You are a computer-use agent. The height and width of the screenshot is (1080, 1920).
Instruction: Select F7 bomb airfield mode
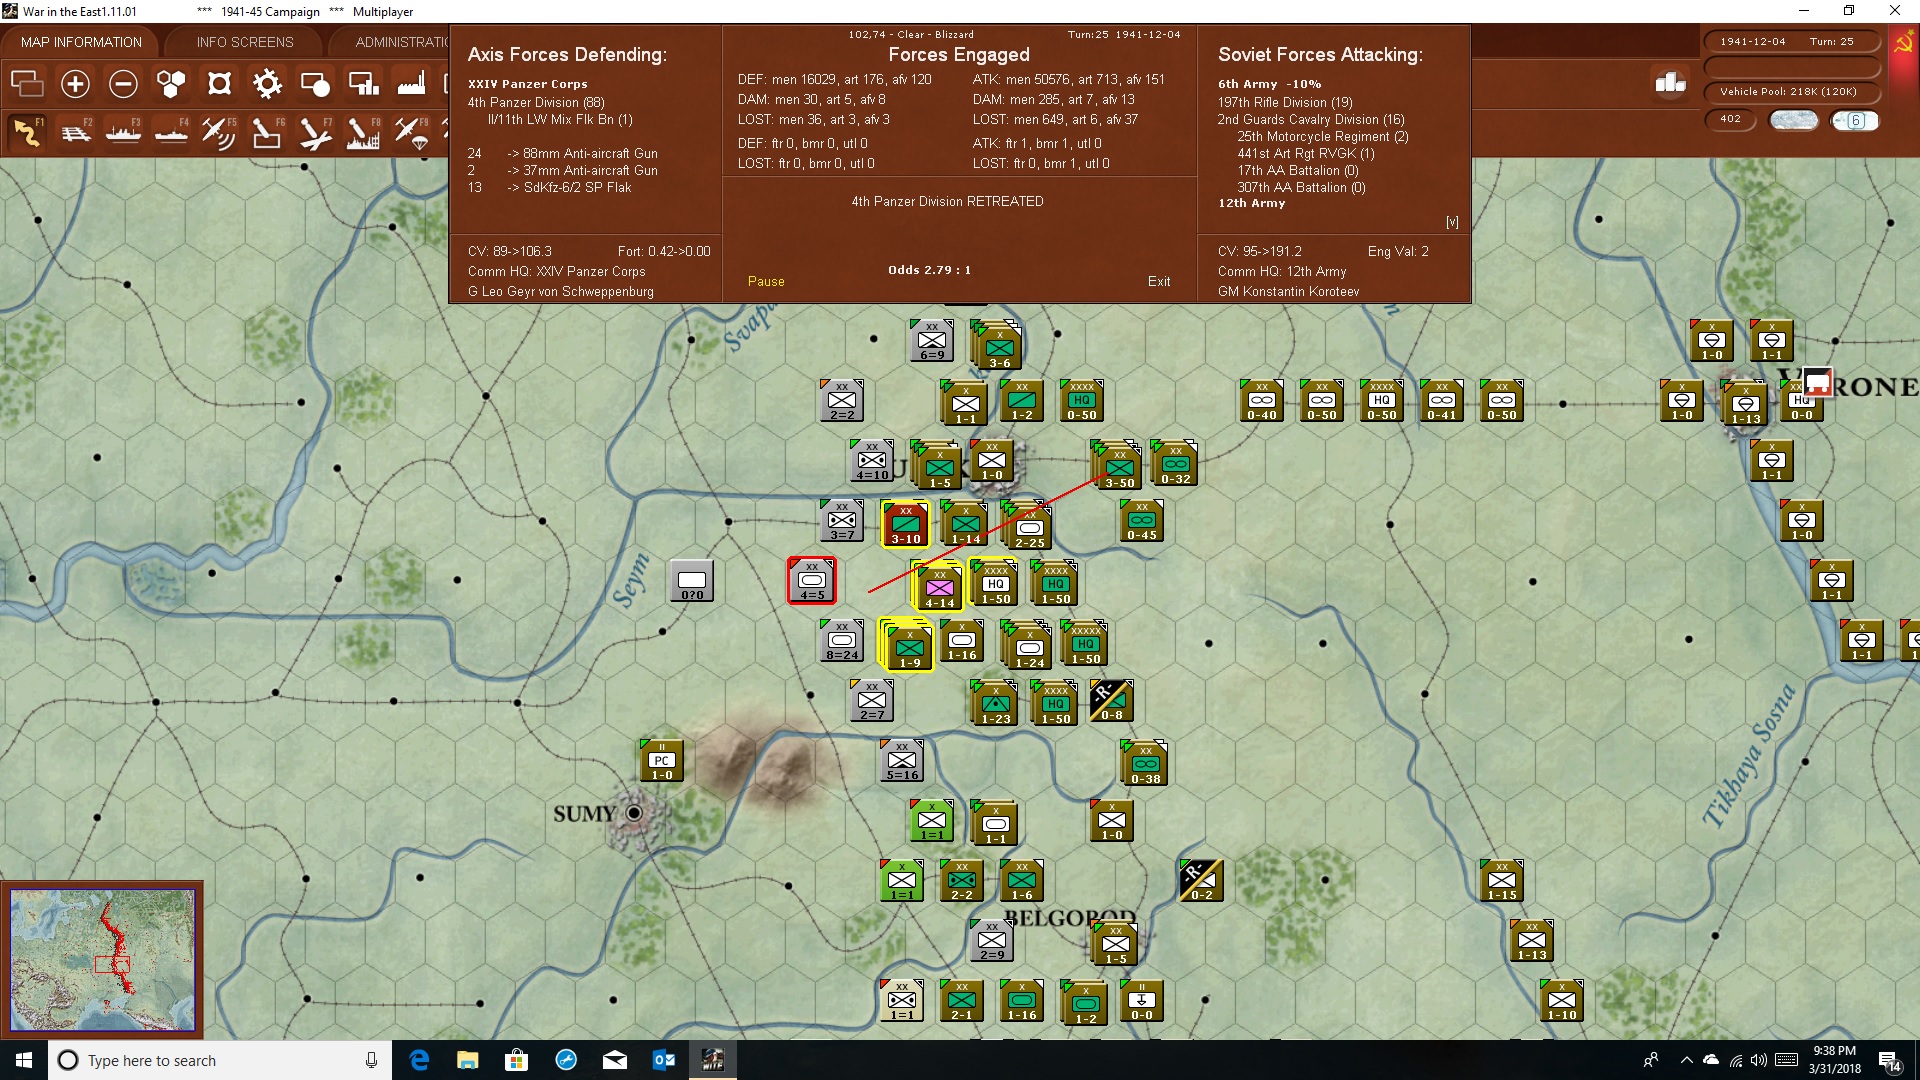(315, 132)
